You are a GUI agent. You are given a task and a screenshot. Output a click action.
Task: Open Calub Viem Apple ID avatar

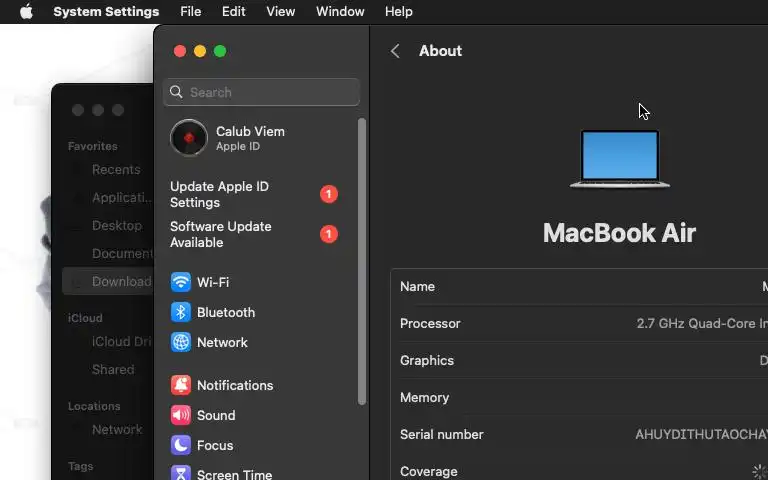[189, 138]
